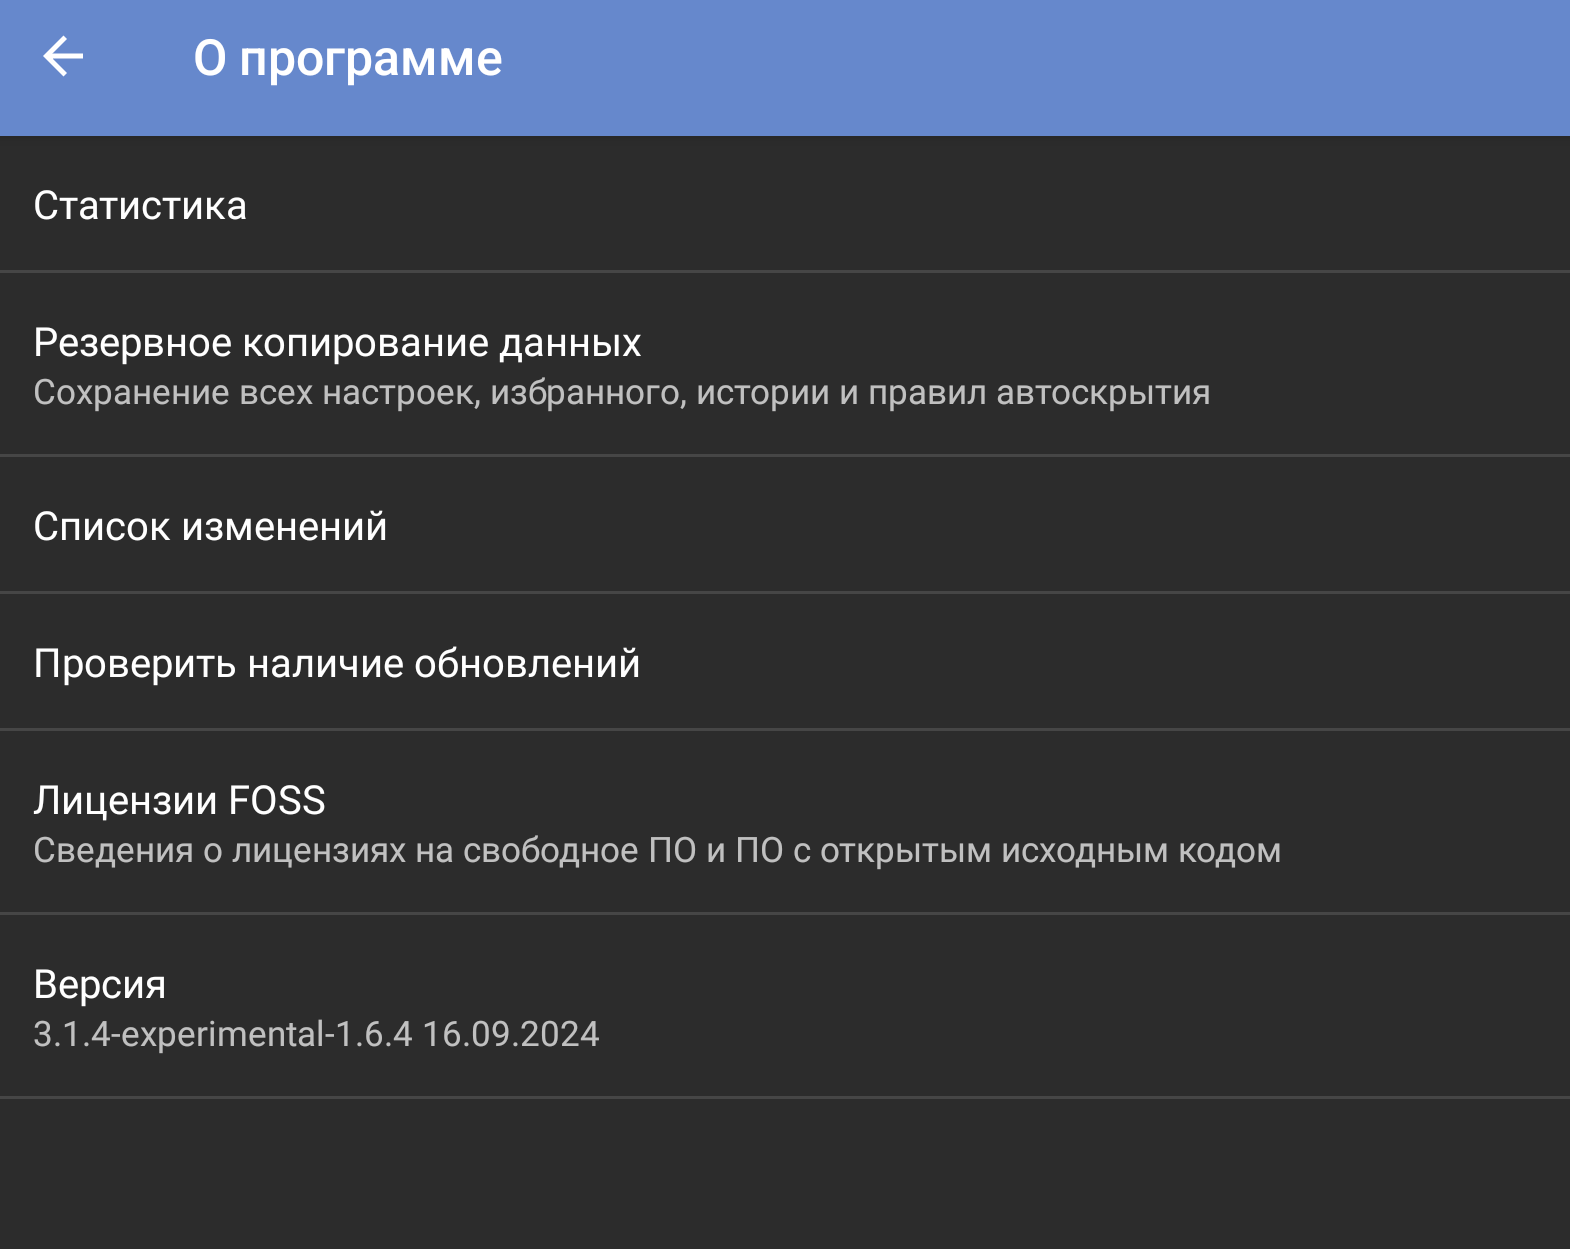Click the word FOSS in the license row
This screenshot has width=1570, height=1249.
[277, 801]
